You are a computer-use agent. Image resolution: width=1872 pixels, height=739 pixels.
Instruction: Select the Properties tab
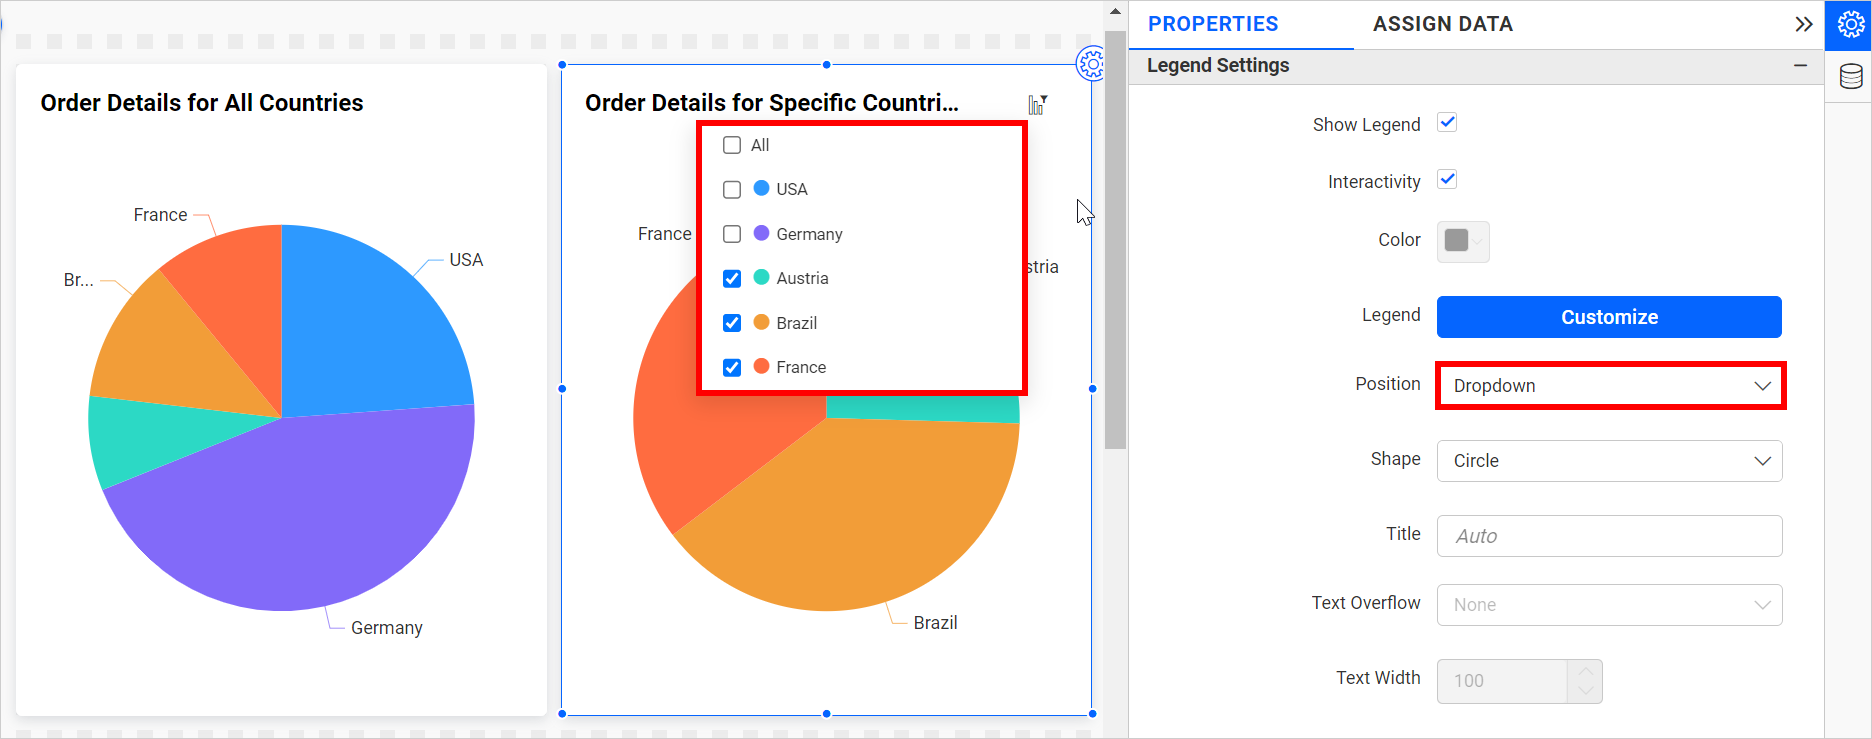1213,24
